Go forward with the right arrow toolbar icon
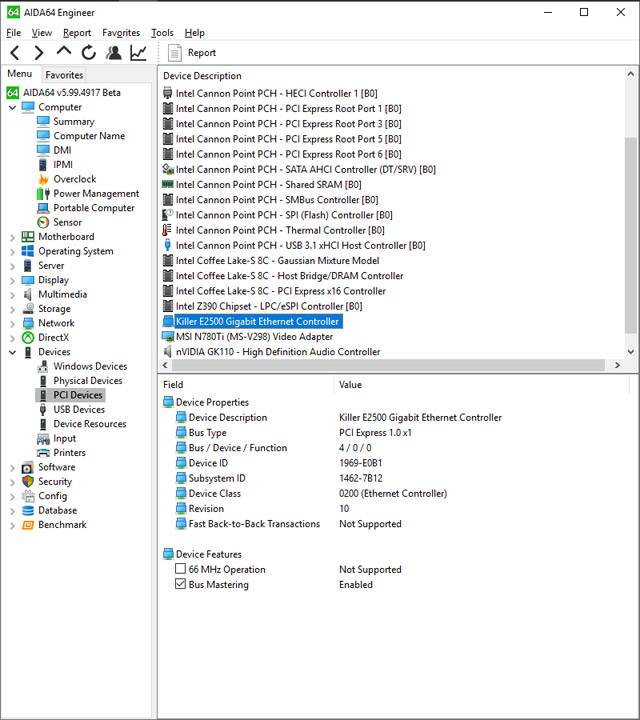640x720 pixels. [x=39, y=53]
